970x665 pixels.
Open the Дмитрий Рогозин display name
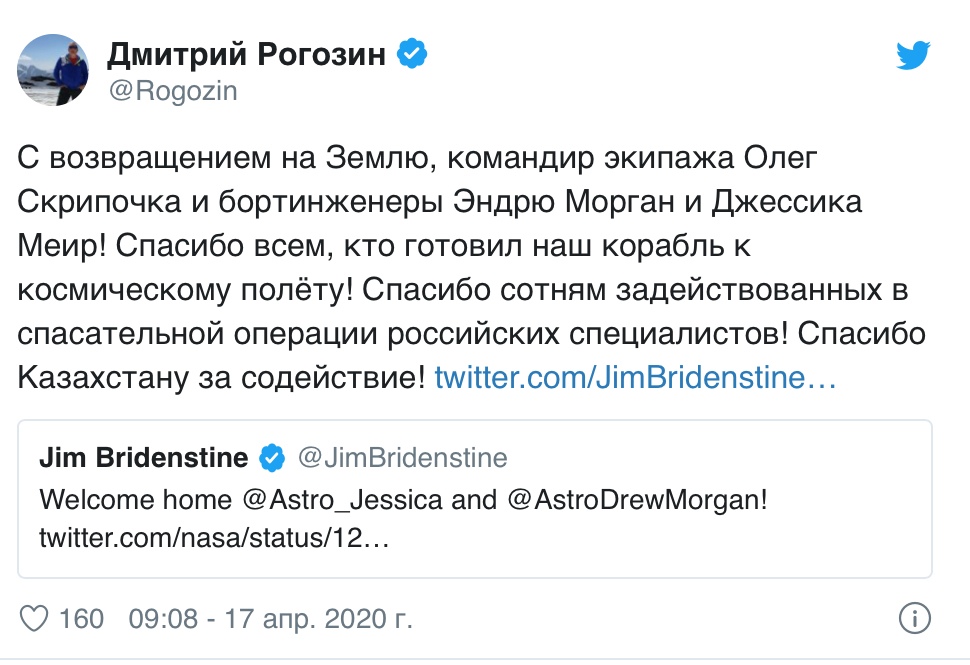coord(247,54)
